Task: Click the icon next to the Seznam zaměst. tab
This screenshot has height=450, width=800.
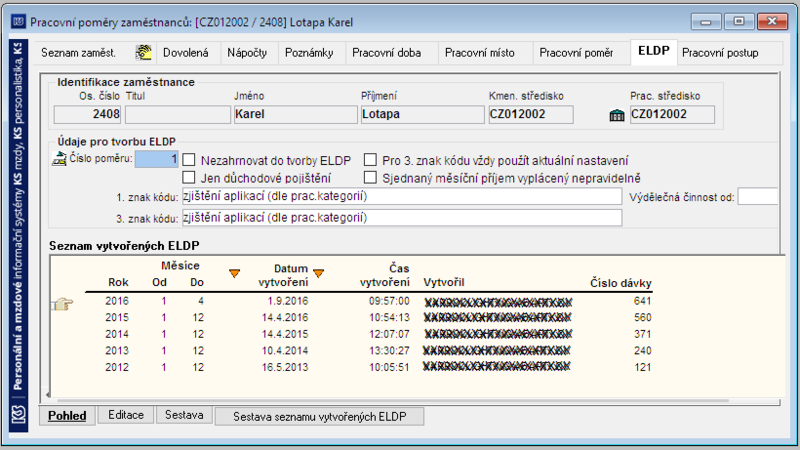Action: click(143, 53)
